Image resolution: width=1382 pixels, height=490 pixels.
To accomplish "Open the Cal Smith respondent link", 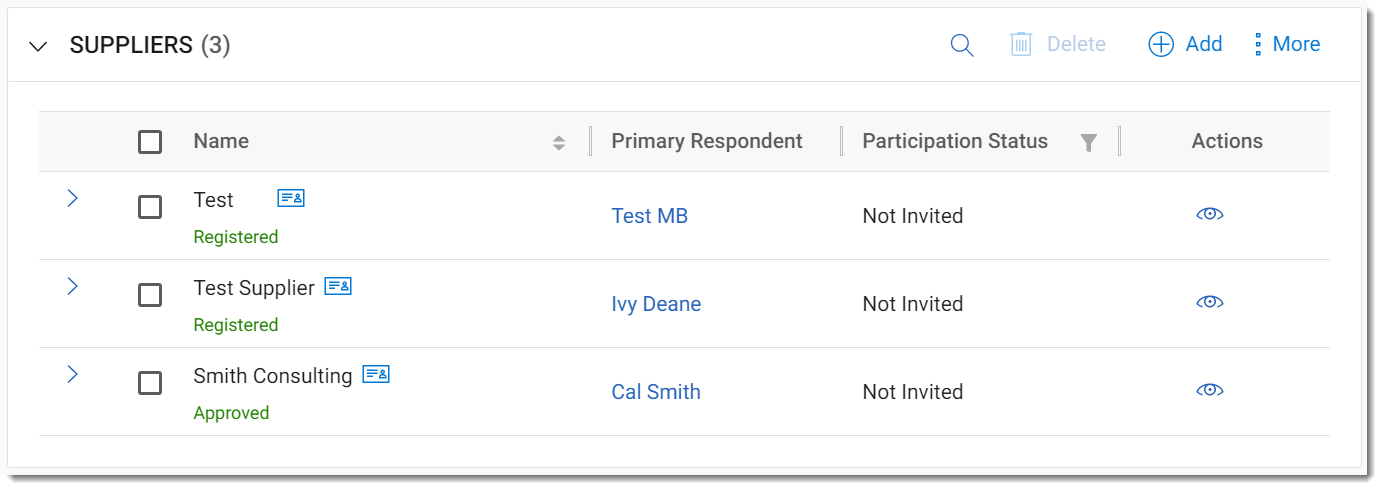I will [656, 392].
